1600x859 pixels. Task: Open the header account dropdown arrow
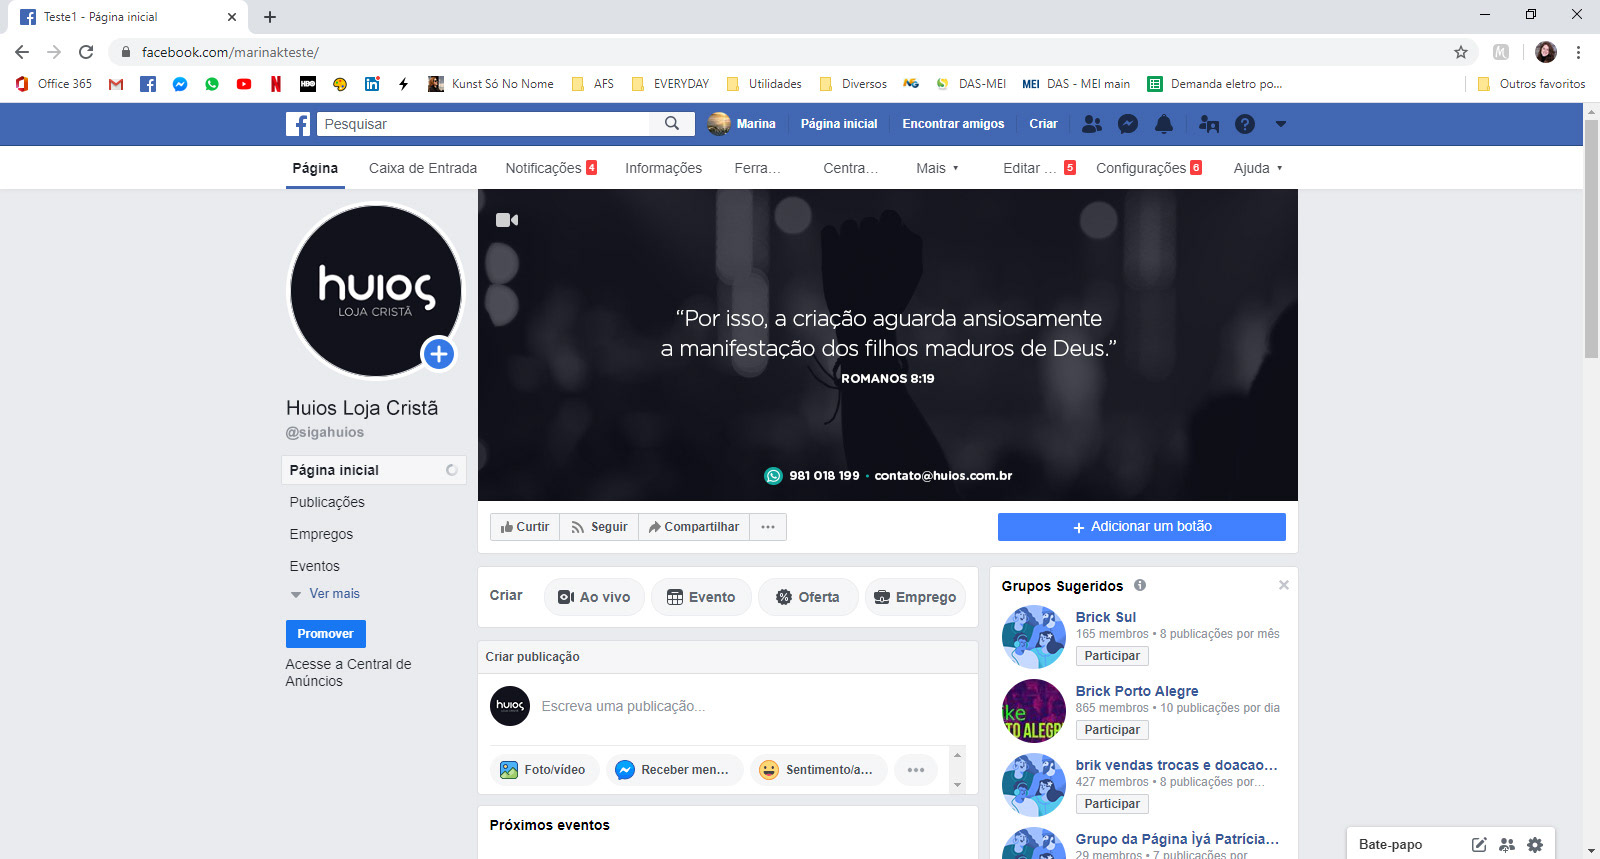(x=1281, y=124)
